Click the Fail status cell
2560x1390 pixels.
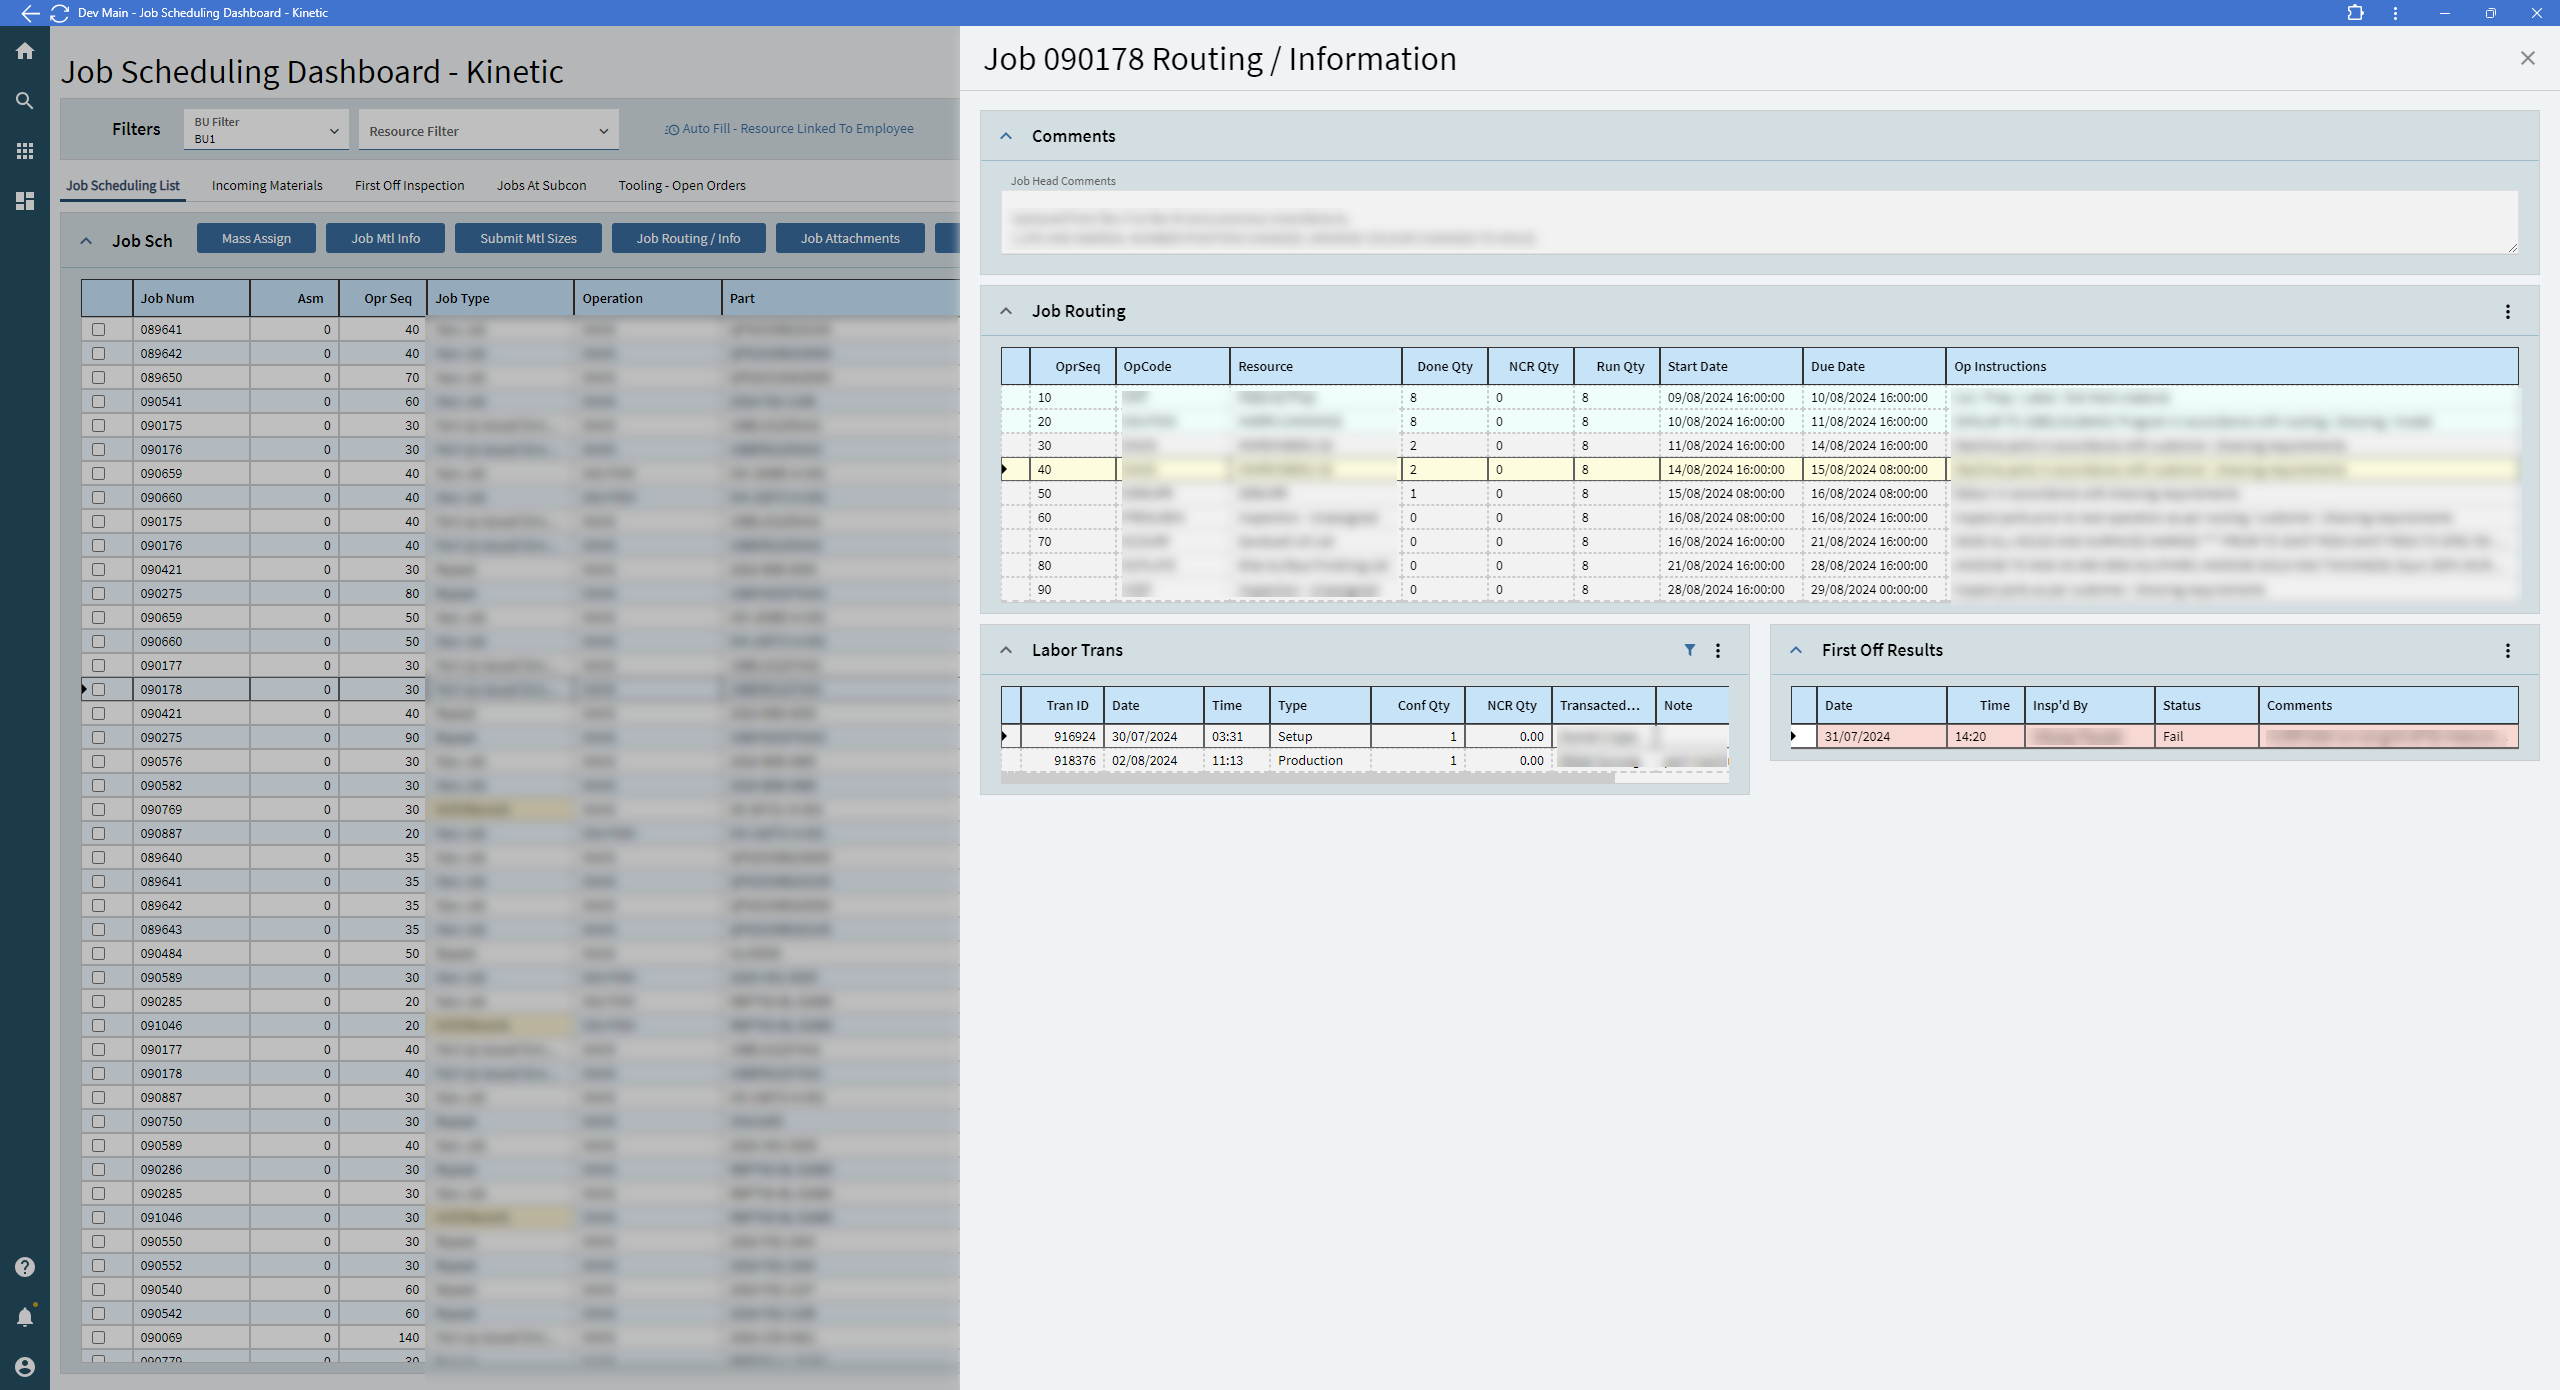point(2206,736)
